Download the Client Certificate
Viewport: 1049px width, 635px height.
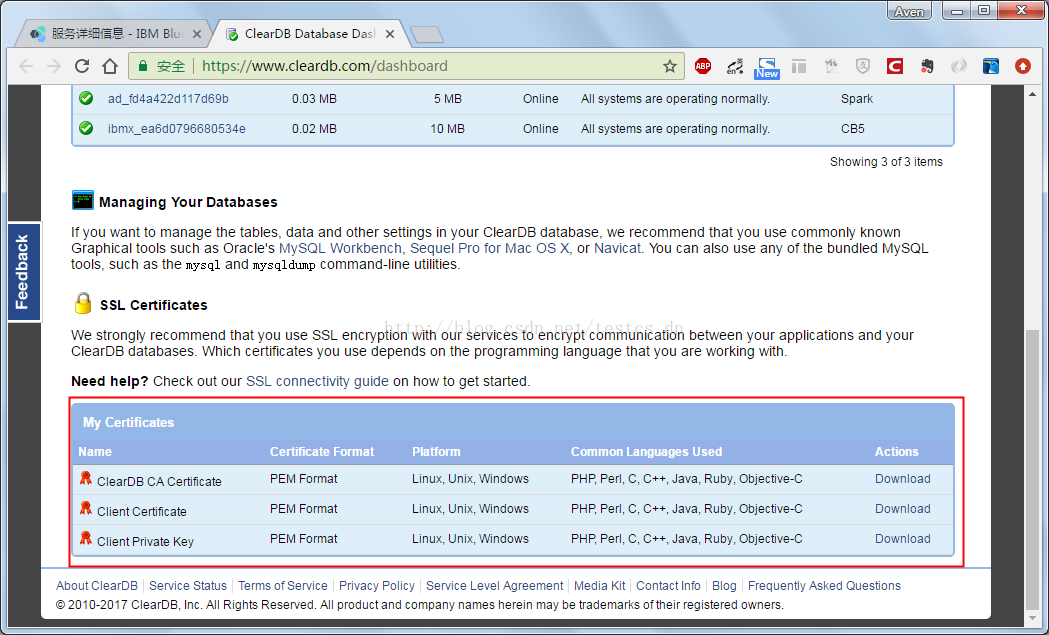pos(902,509)
